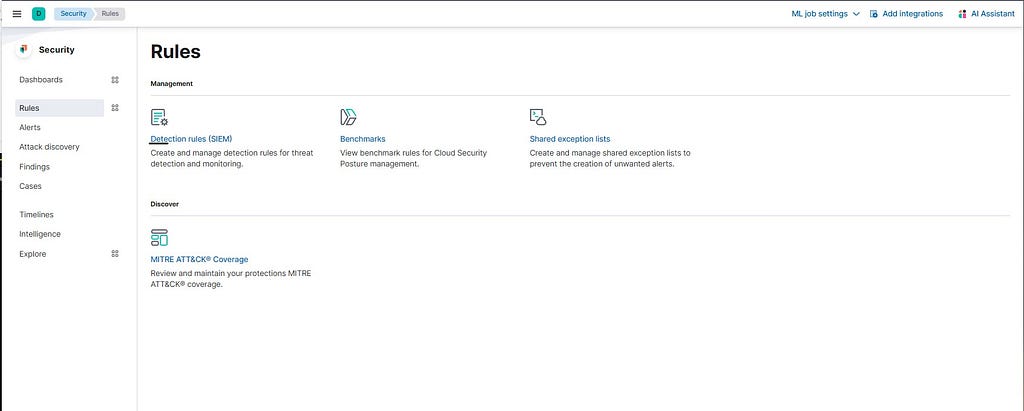Viewport: 1024px width, 411px height.
Task: Open the AI Assistant
Action: coord(986,14)
